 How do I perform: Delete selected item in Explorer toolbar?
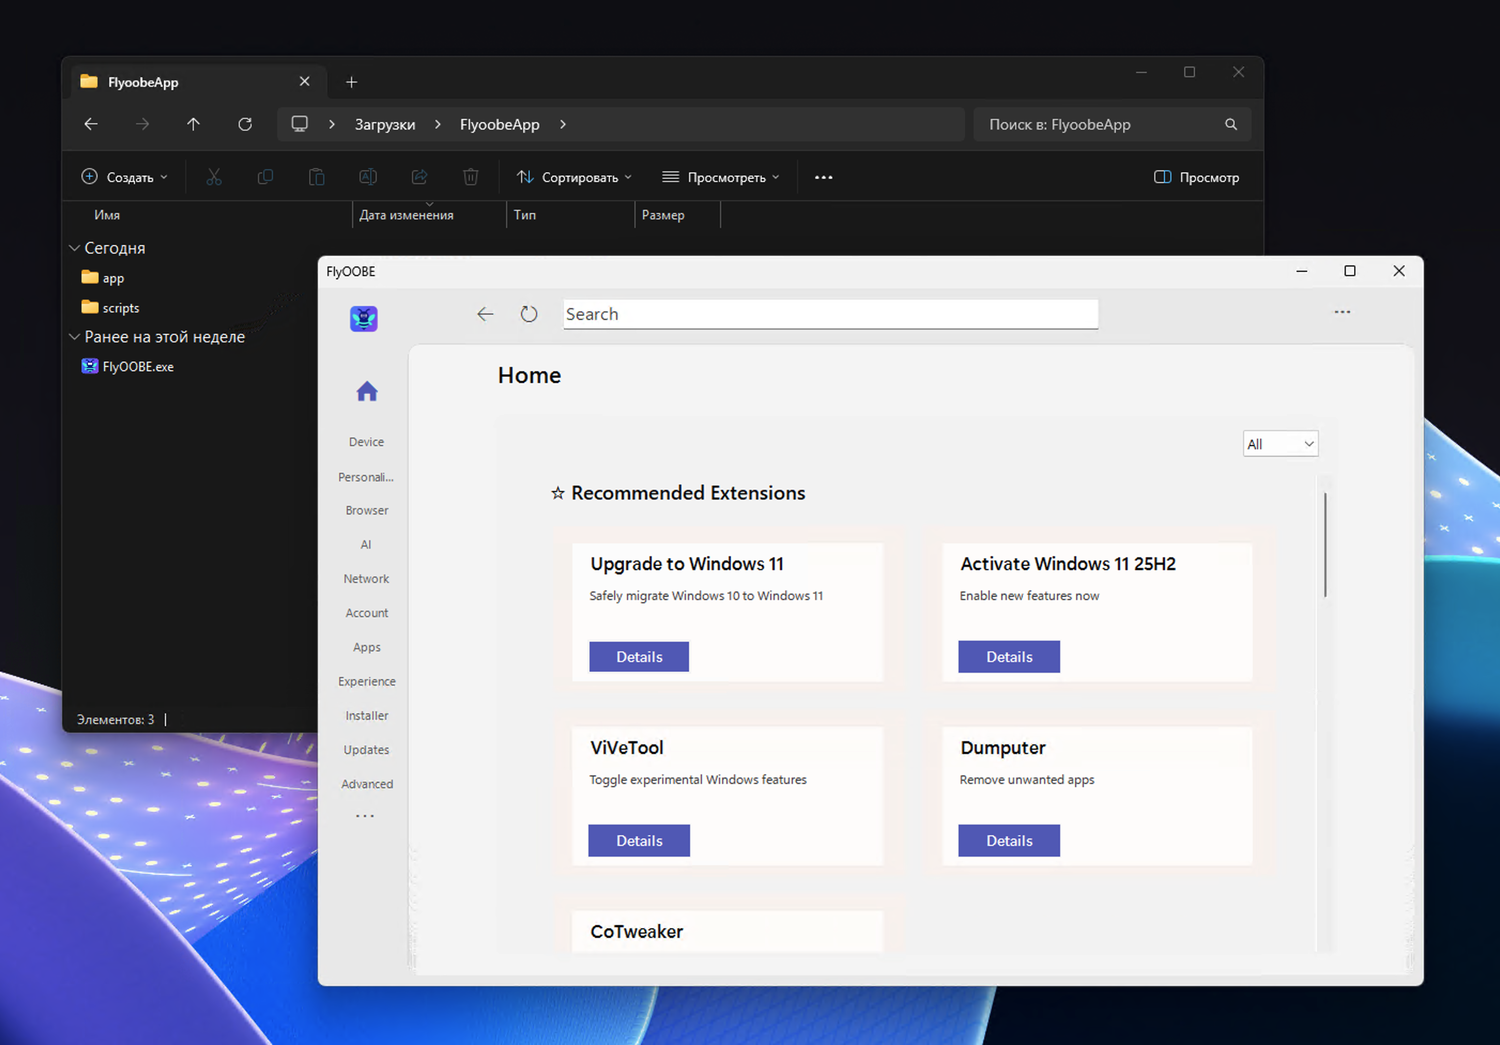471,177
